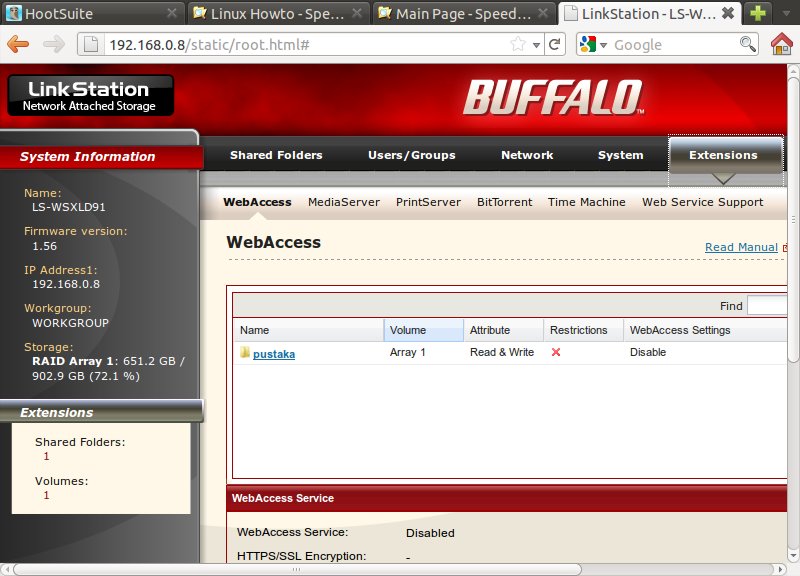This screenshot has height=576, width=800.
Task: Click 'Disable' in WebAccess Settings column
Action: click(648, 352)
